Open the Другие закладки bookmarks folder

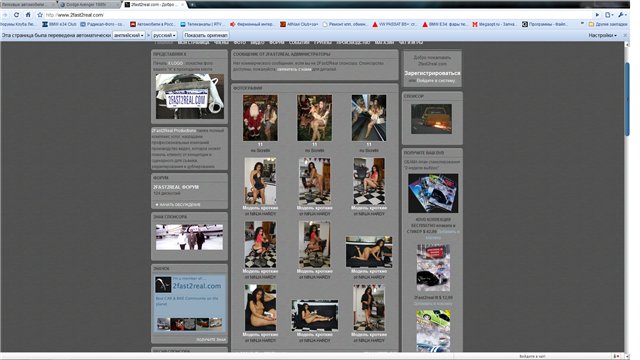coord(608,24)
